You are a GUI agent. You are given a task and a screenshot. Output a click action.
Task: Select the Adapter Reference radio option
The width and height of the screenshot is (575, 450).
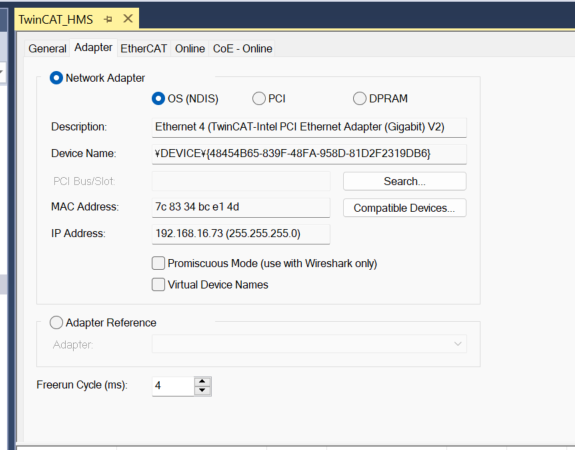pyautogui.click(x=56, y=323)
